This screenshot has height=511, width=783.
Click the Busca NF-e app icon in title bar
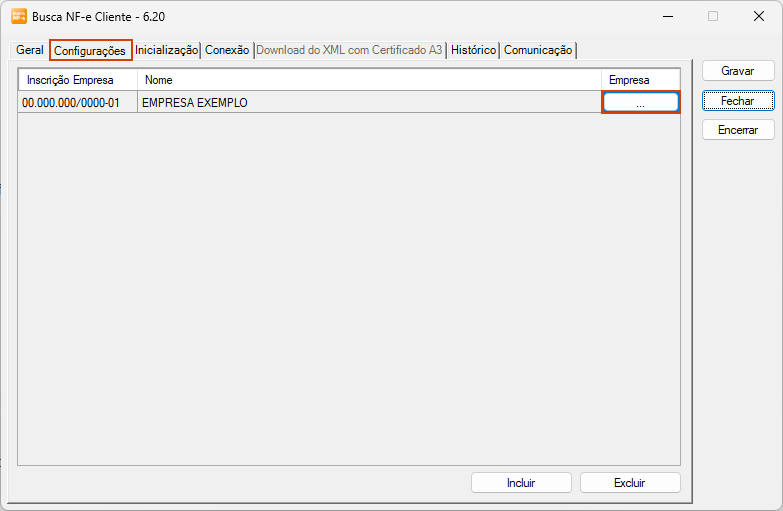click(18, 16)
